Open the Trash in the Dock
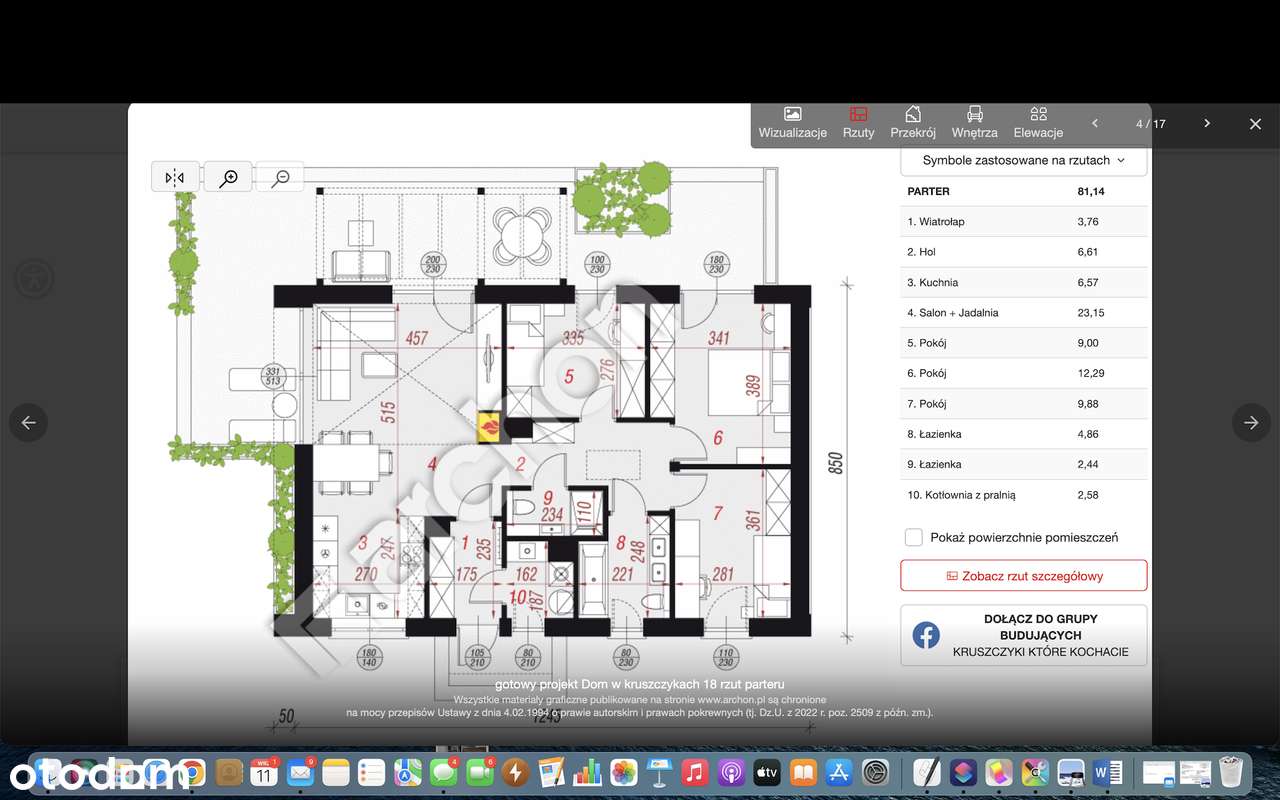Image resolution: width=1280 pixels, height=800 pixels. tap(1230, 772)
